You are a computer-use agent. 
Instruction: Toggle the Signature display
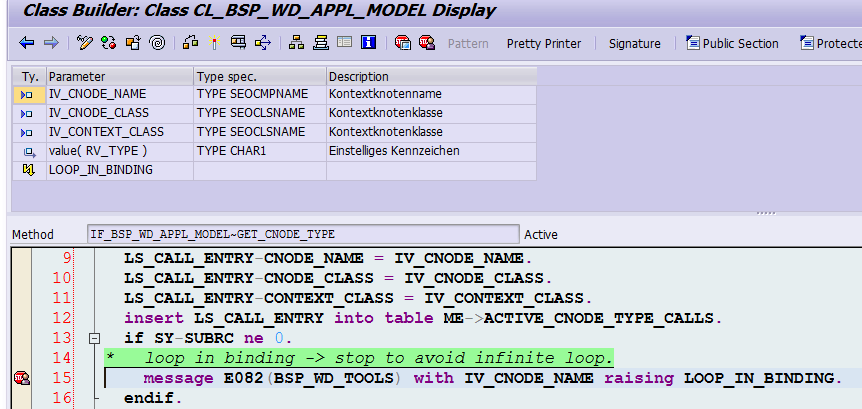634,44
